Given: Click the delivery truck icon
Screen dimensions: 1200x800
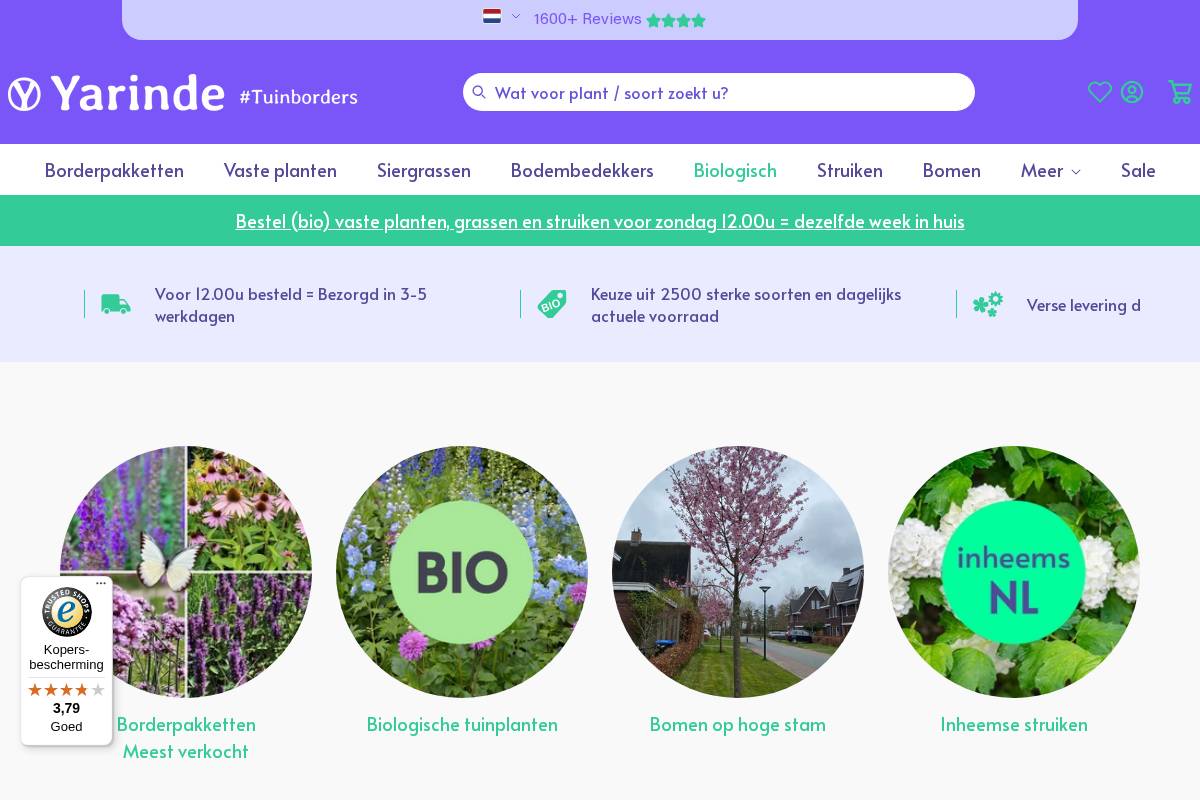Looking at the screenshot, I should click(116, 304).
